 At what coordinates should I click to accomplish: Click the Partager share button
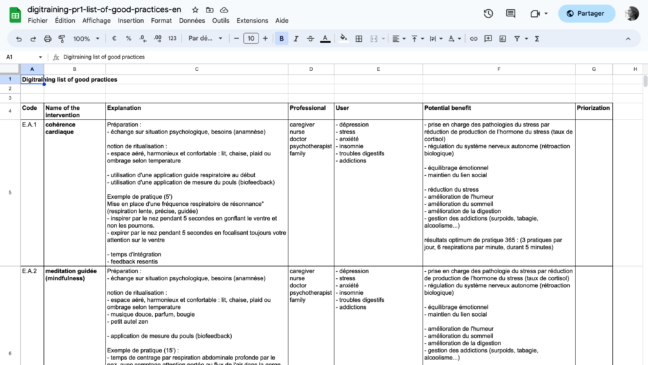[586, 14]
